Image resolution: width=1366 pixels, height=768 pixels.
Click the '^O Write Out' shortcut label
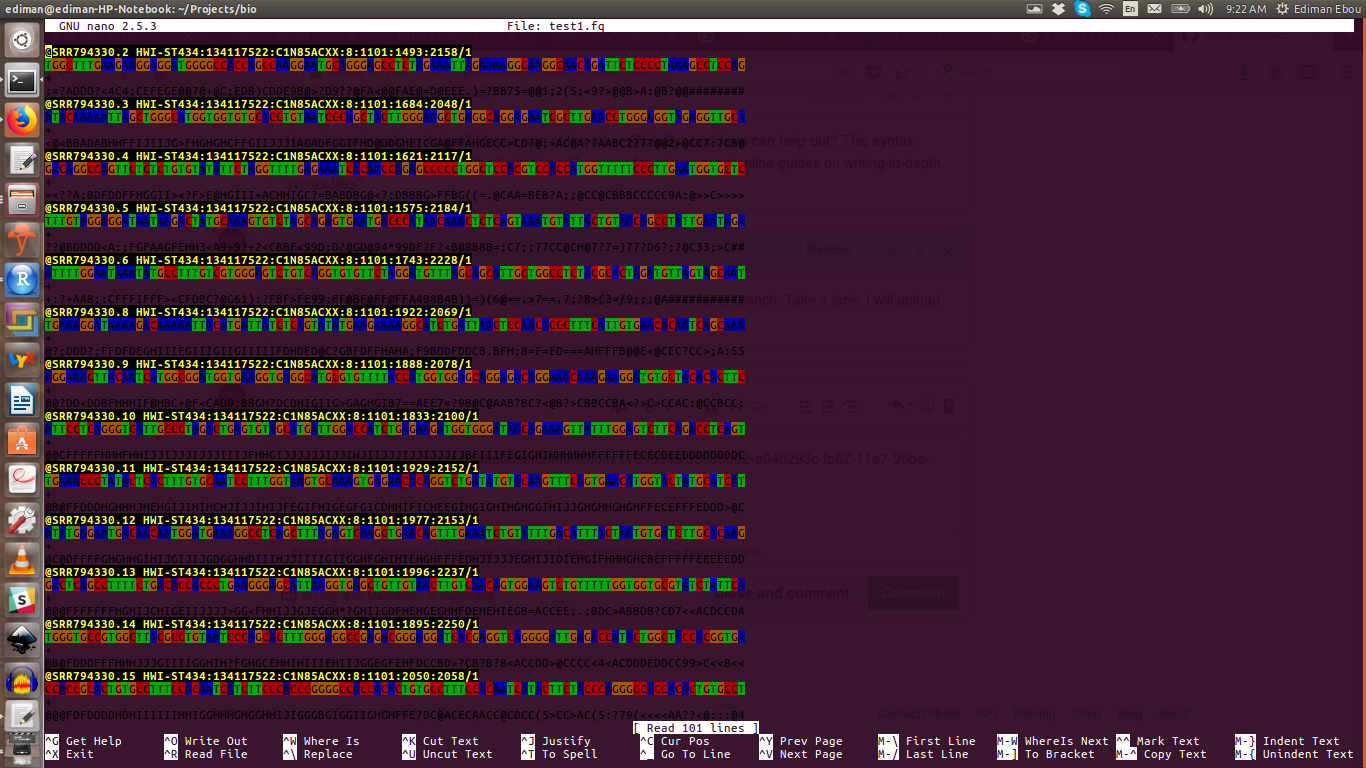(205, 741)
